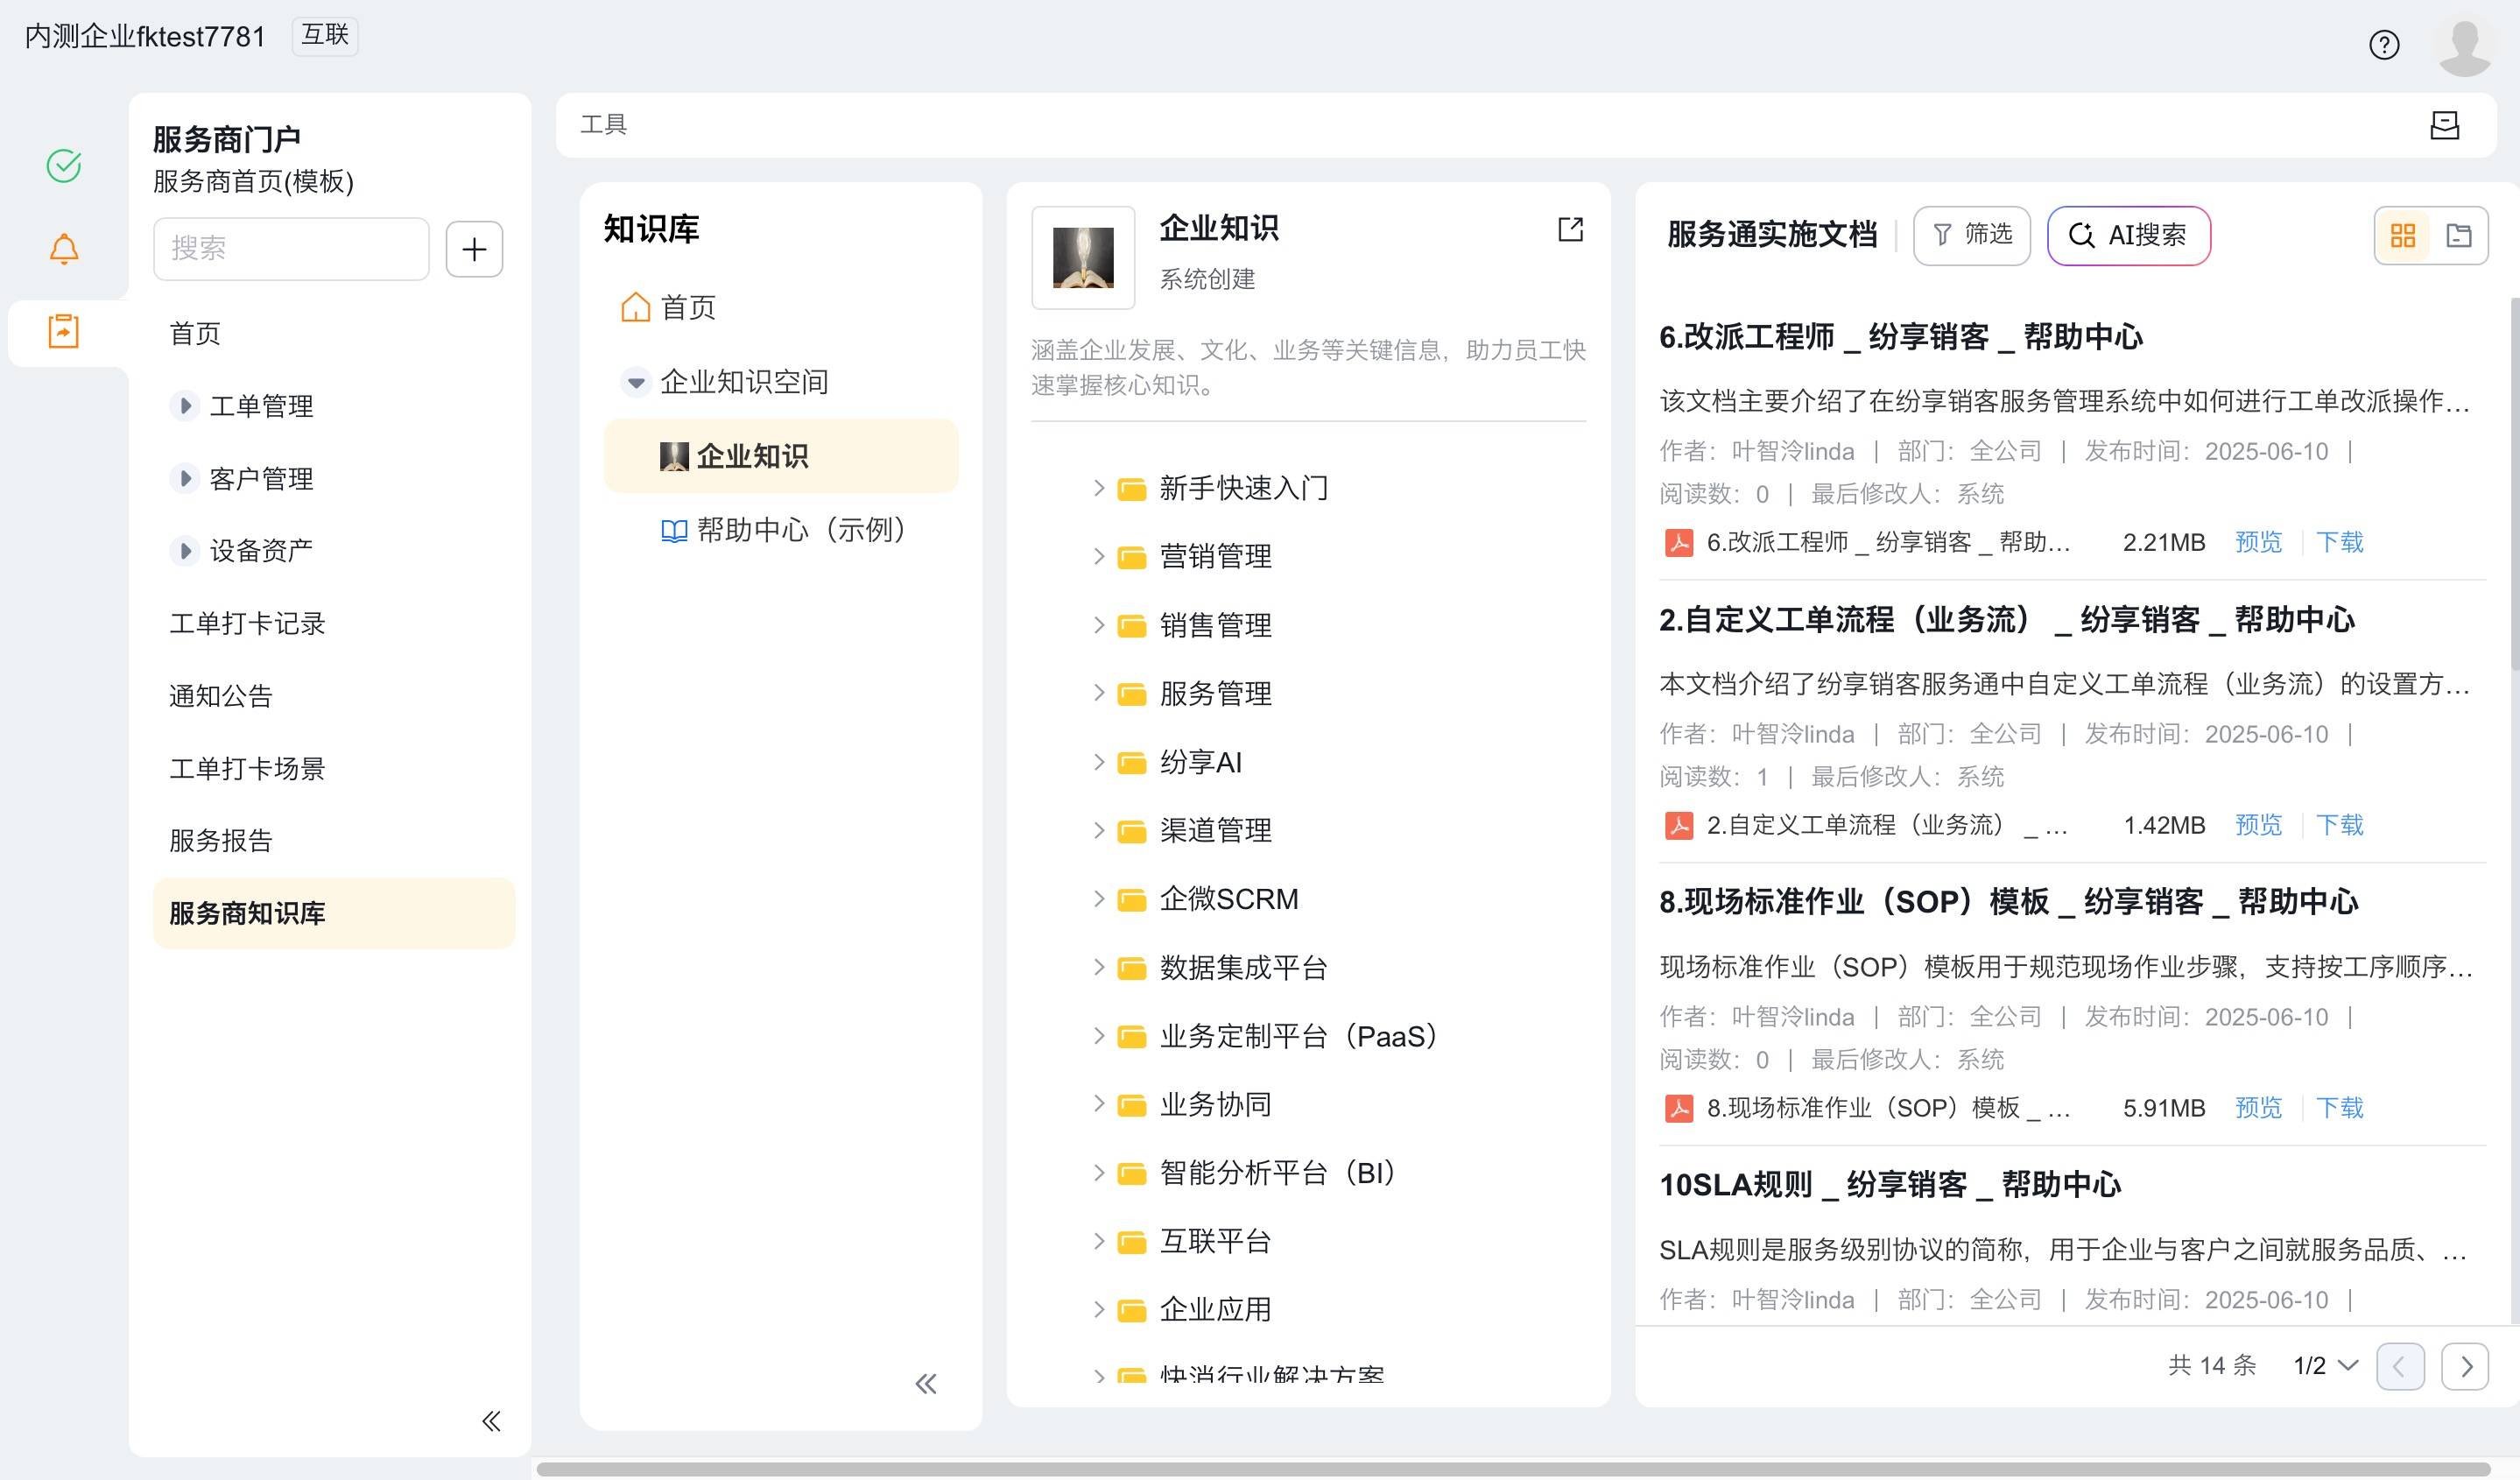Open 企业知识 in new window icon

point(1570,230)
